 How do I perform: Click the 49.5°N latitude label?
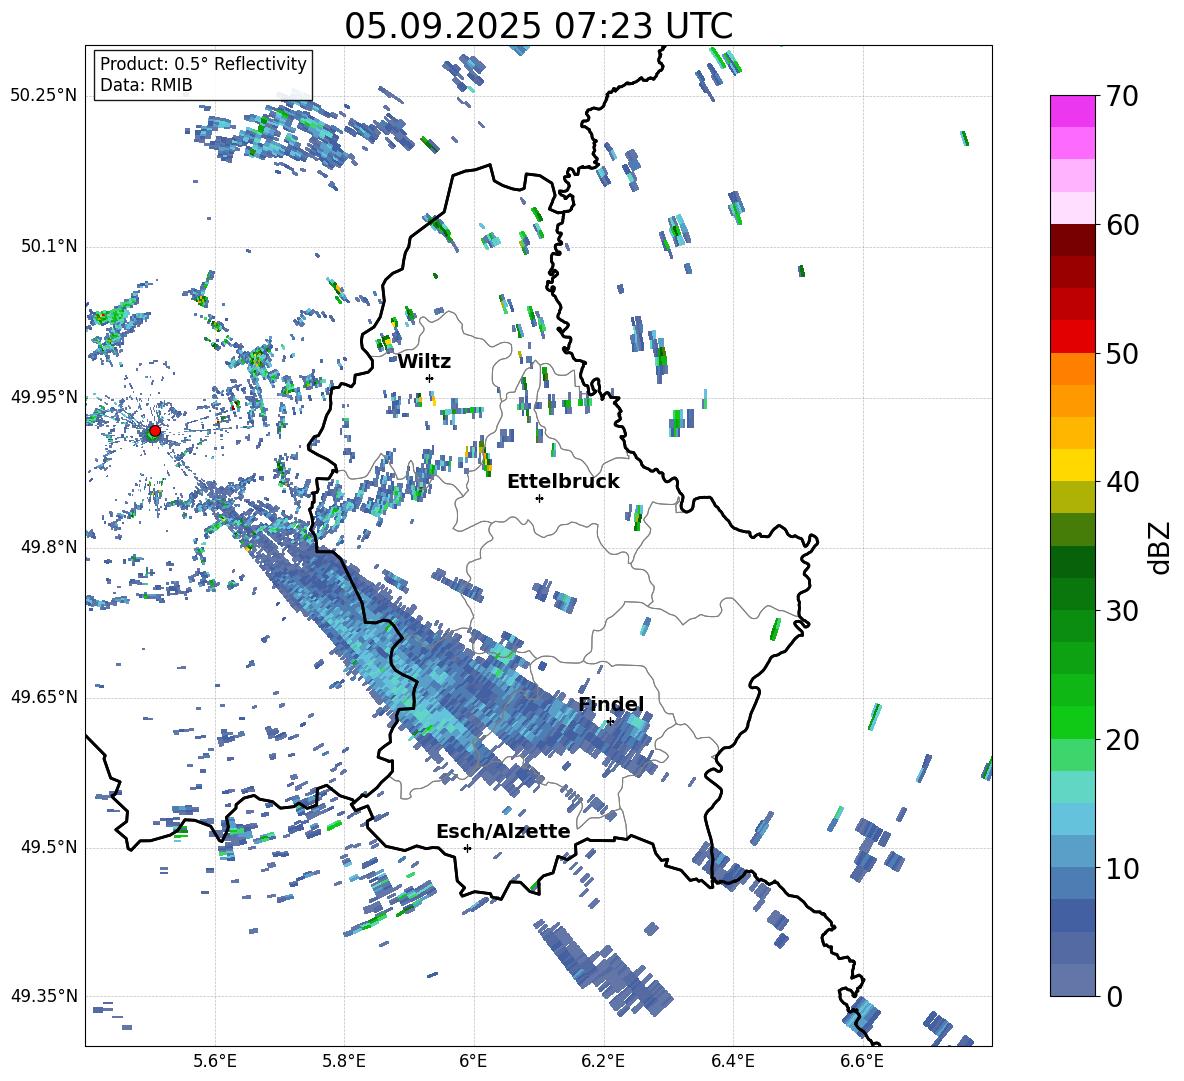(x=48, y=847)
